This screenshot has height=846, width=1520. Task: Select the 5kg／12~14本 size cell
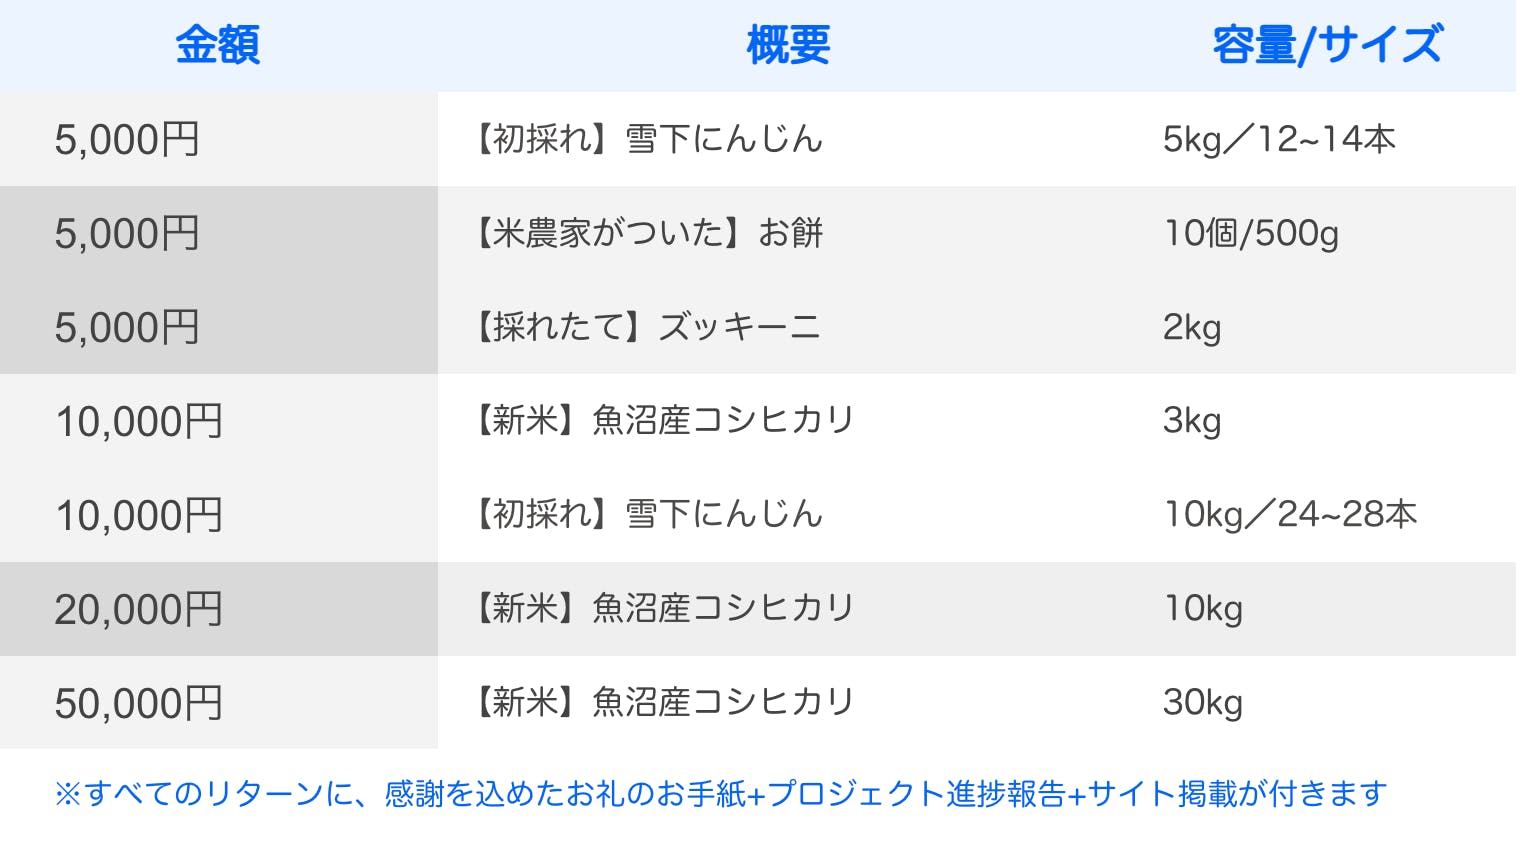coord(1278,139)
